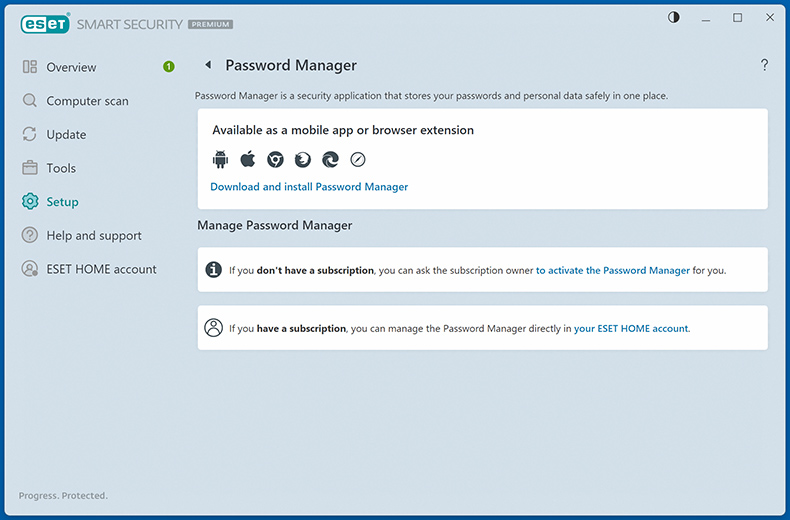This screenshot has width=790, height=520.
Task: Go back using the arrow beside Password Manager
Action: 208,64
